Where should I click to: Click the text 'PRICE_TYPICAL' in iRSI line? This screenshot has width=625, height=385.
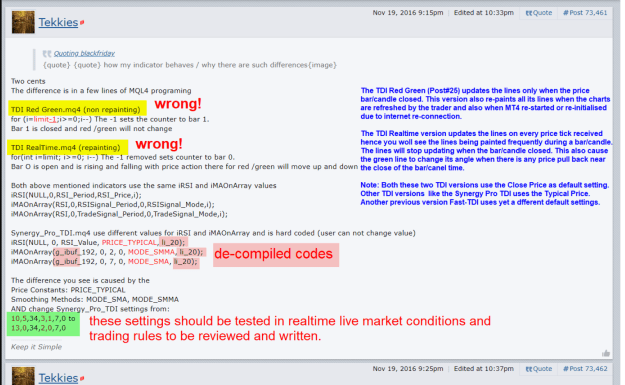coord(129,242)
